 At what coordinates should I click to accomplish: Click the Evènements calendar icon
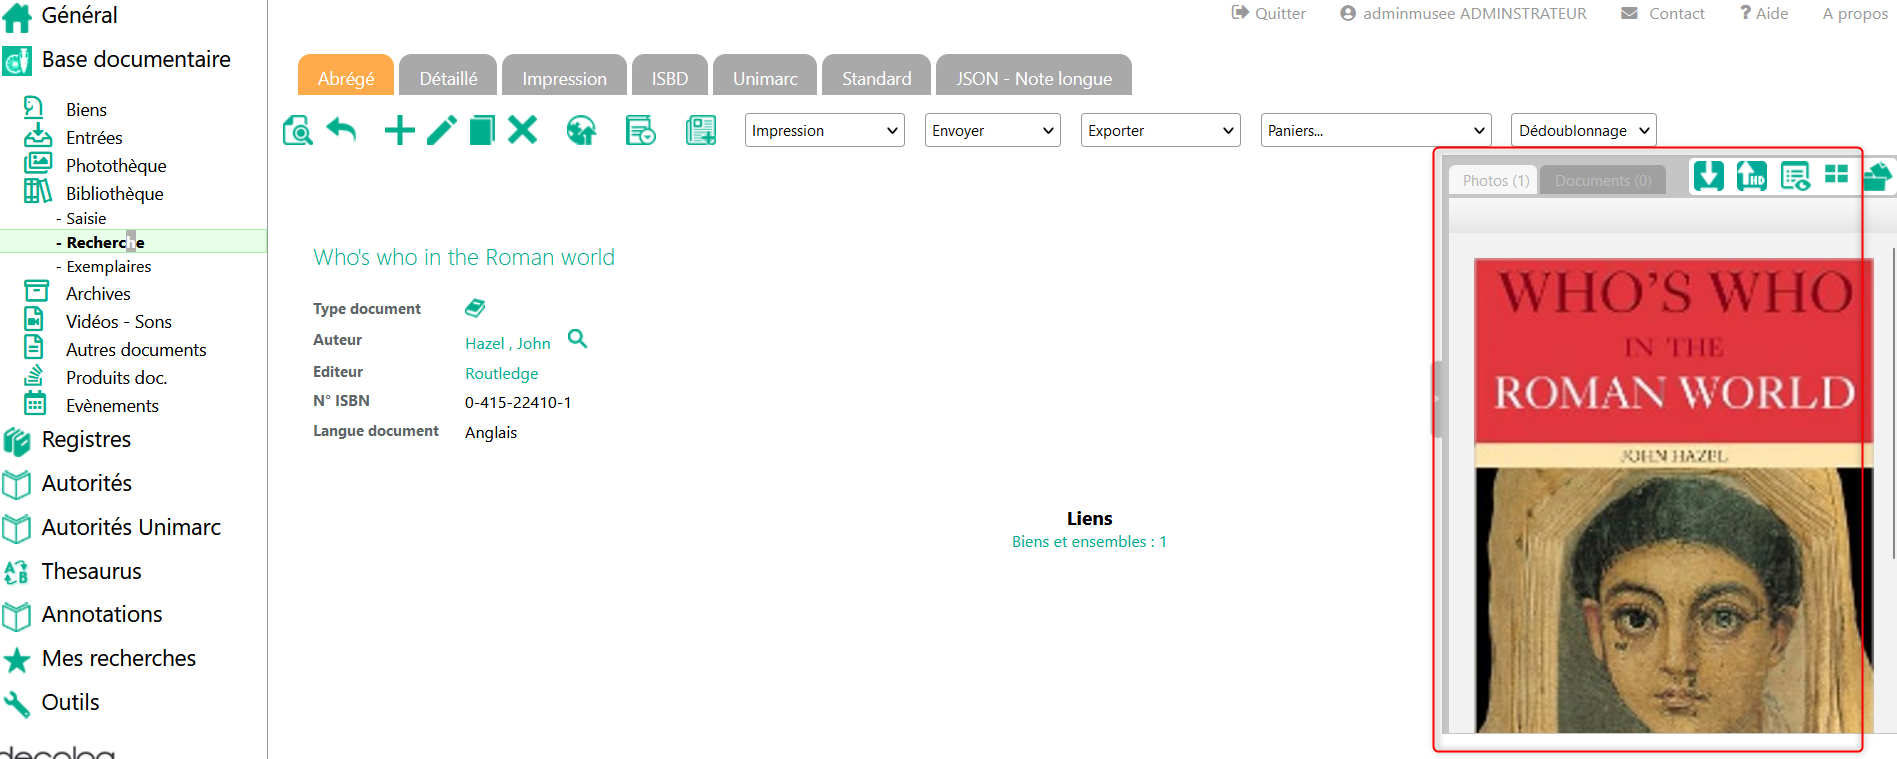pos(35,403)
